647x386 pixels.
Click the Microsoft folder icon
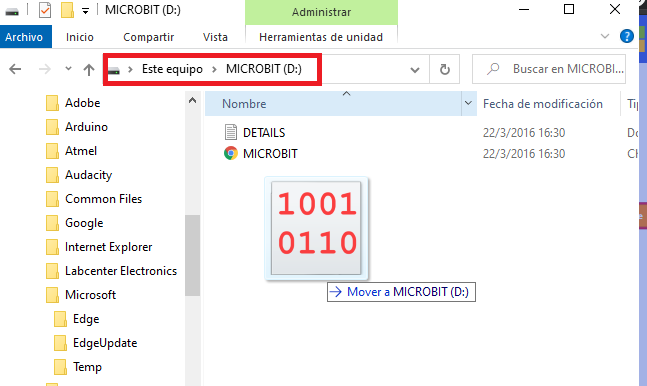pyautogui.click(x=52, y=294)
